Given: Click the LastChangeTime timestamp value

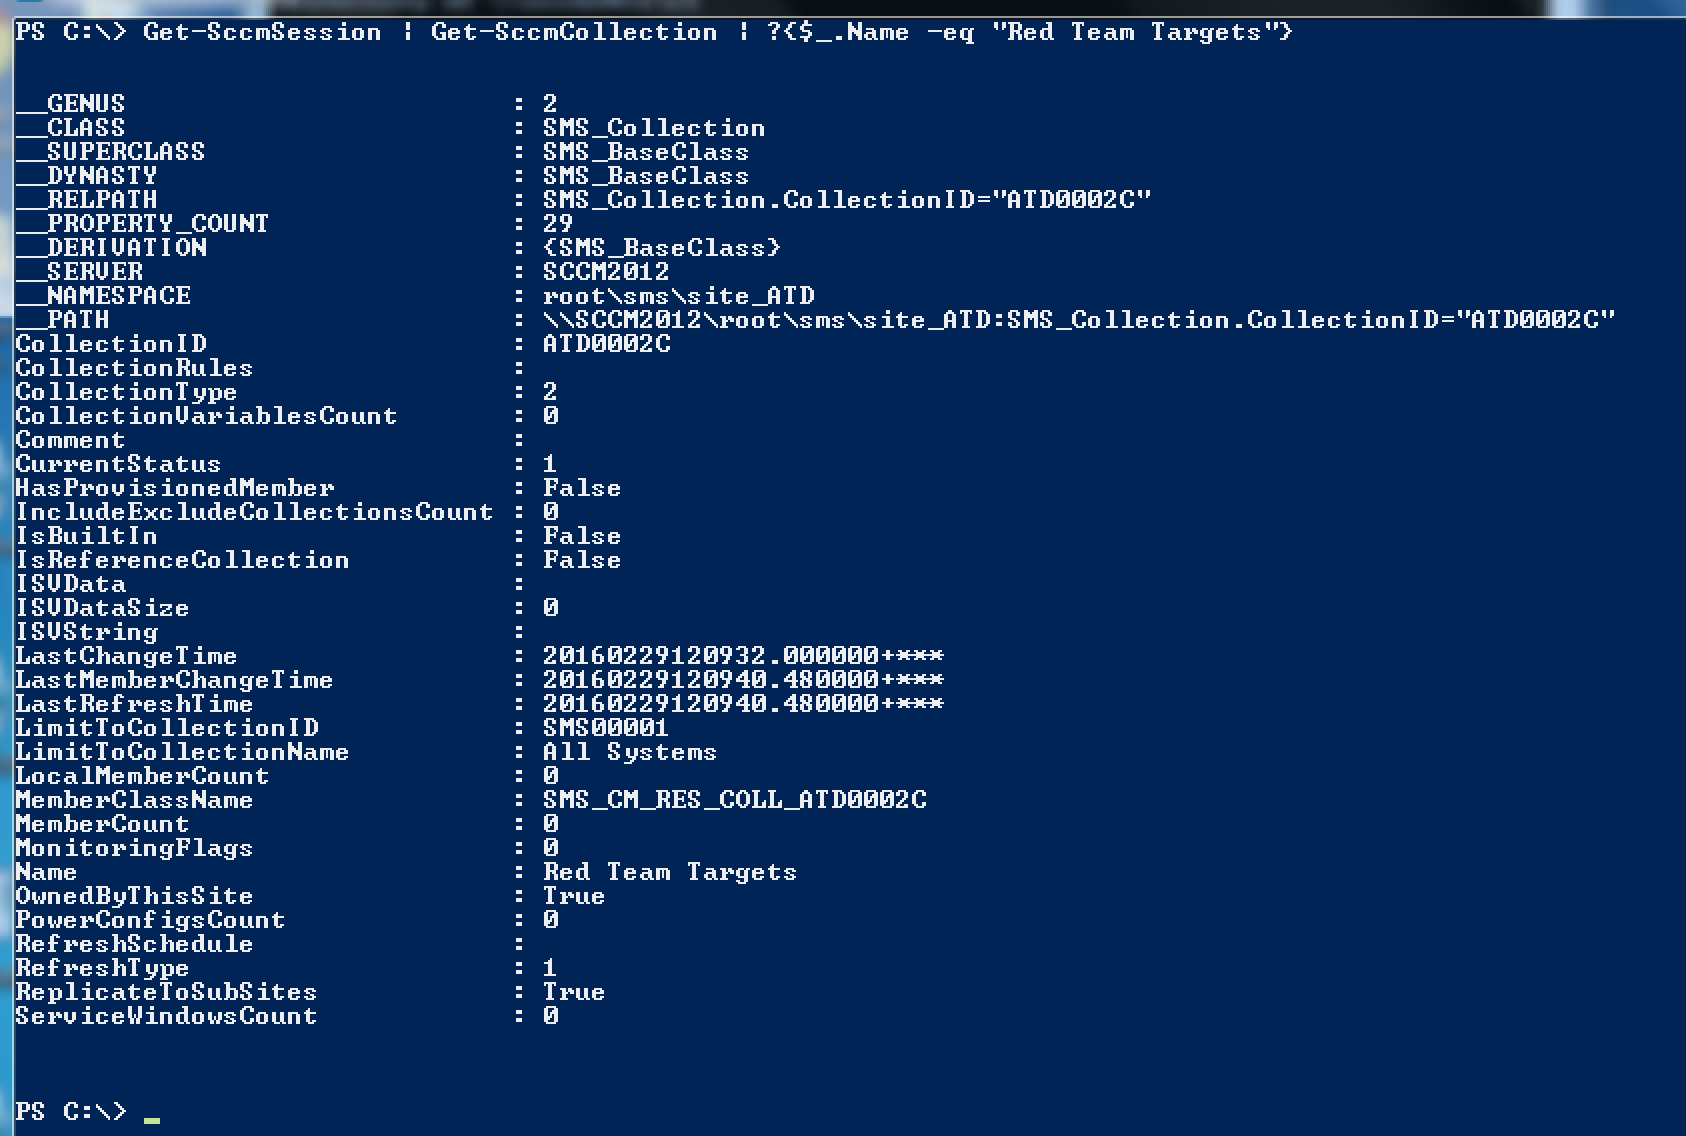Looking at the screenshot, I should click(x=743, y=656).
